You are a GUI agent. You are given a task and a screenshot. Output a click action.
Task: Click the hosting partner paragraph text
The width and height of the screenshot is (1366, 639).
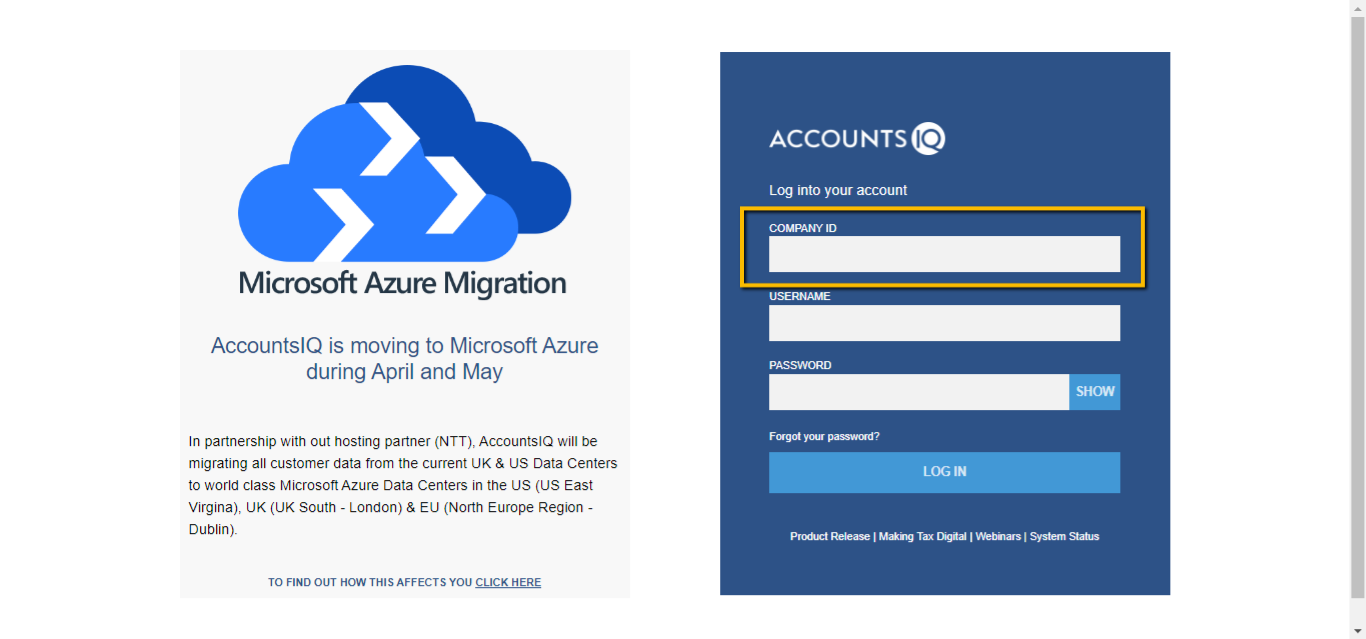tap(403, 485)
